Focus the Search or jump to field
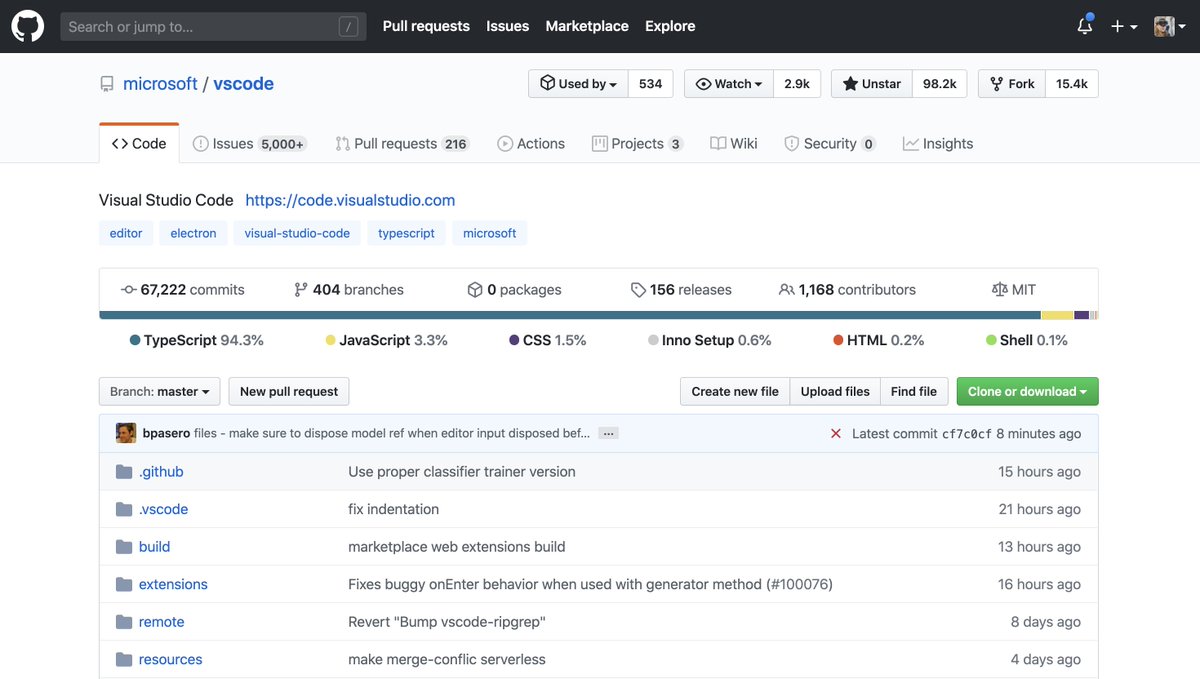1200x679 pixels. tap(213, 27)
